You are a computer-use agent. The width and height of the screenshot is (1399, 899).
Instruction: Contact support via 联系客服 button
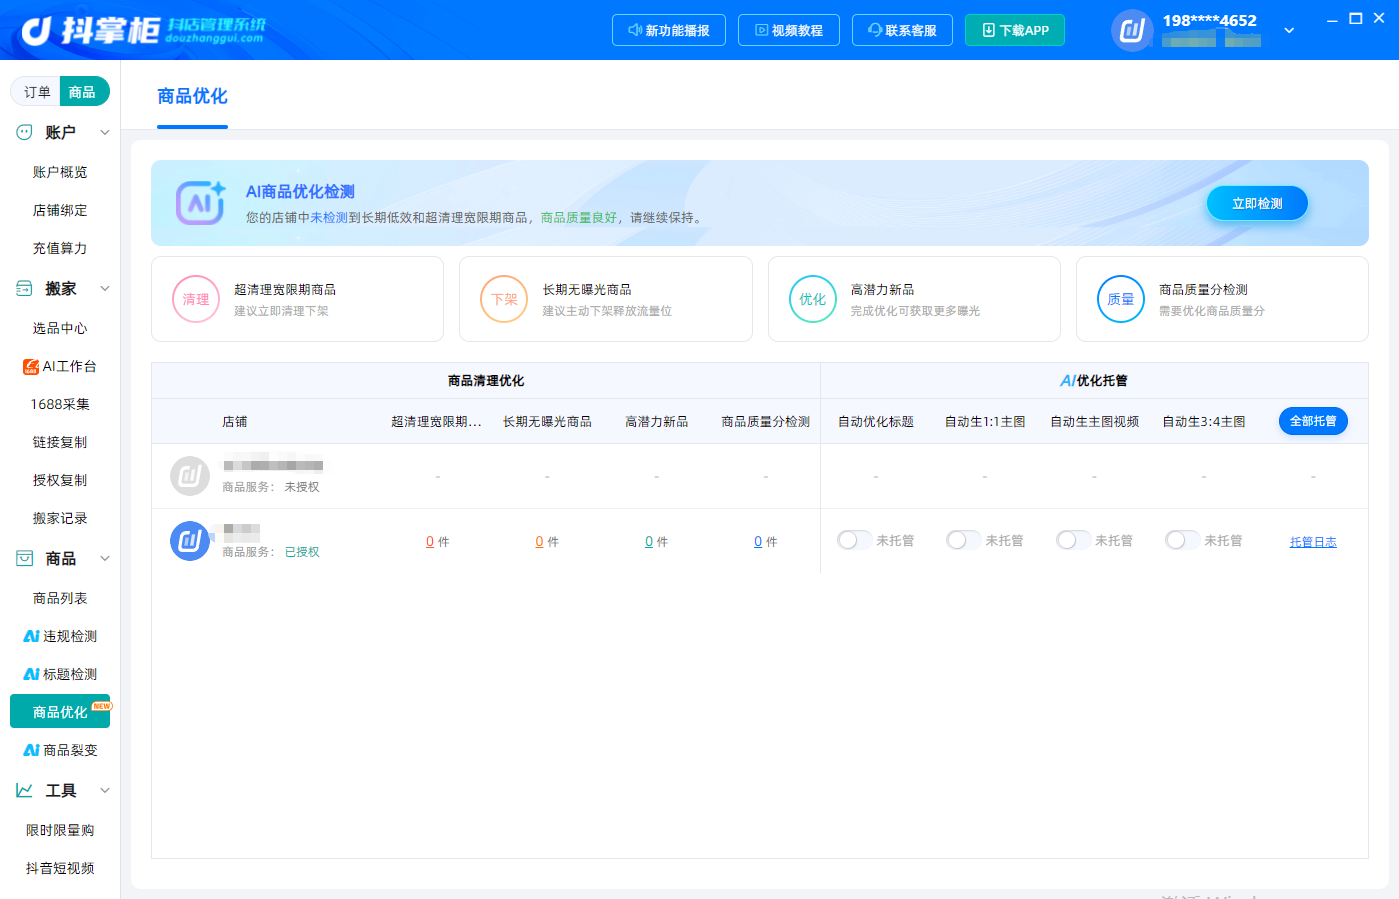coord(902,30)
